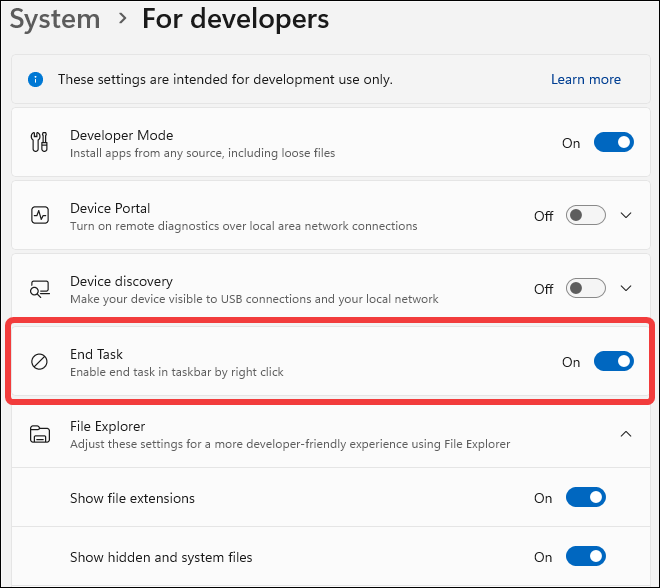Turn off Show hidden and system files toggle
Viewport: 660px width, 588px height.
[x=585, y=556]
